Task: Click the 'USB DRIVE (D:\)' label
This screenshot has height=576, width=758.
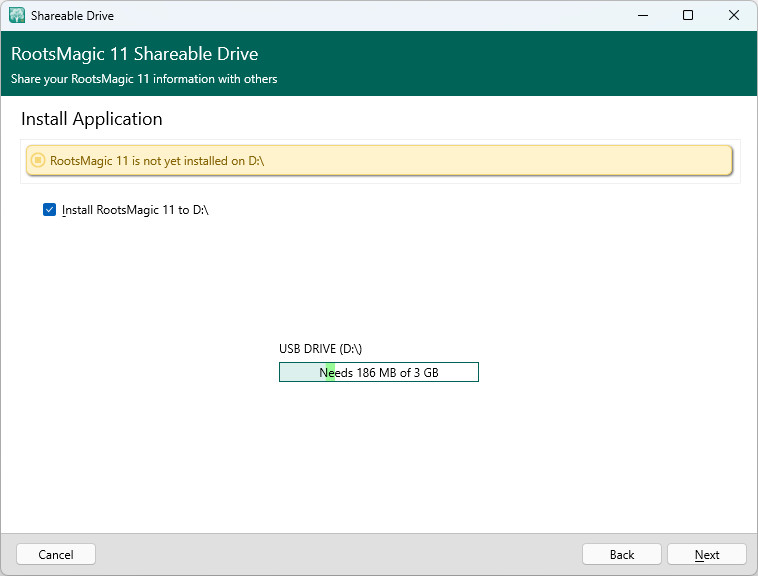Action: tap(321, 348)
